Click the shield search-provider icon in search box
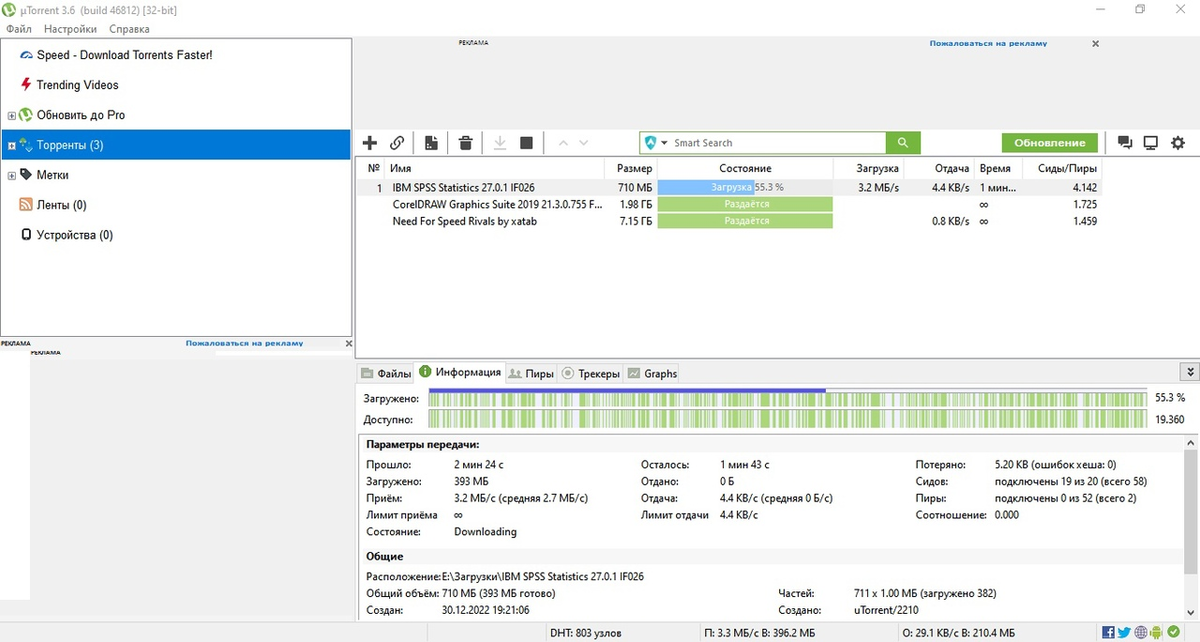1200x642 pixels. (651, 143)
